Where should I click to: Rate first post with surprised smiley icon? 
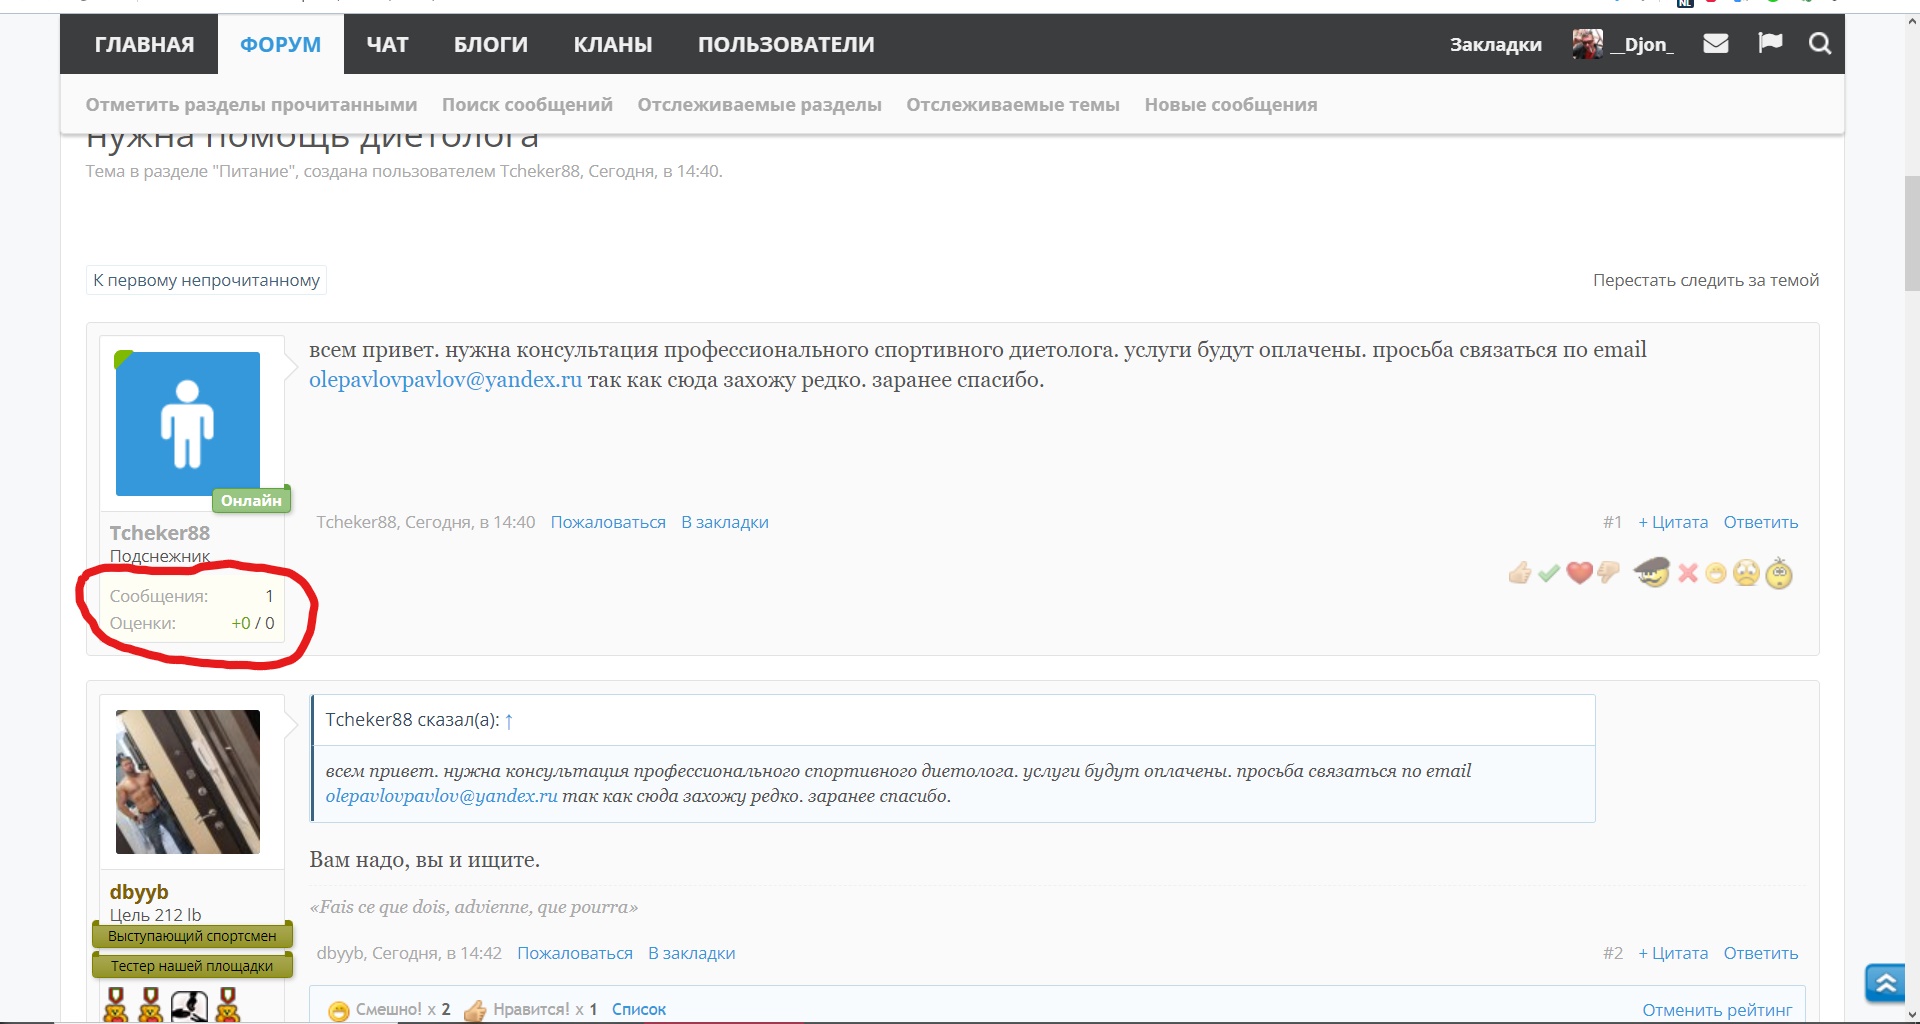pos(1779,572)
